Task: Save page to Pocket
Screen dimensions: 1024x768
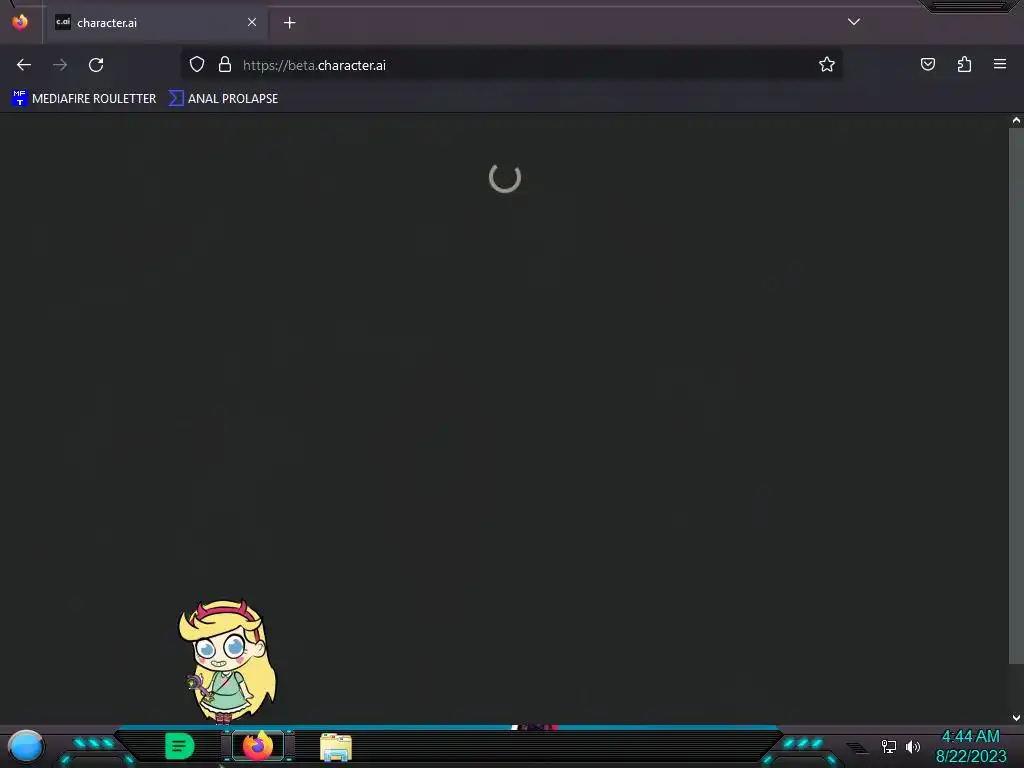Action: [928, 64]
